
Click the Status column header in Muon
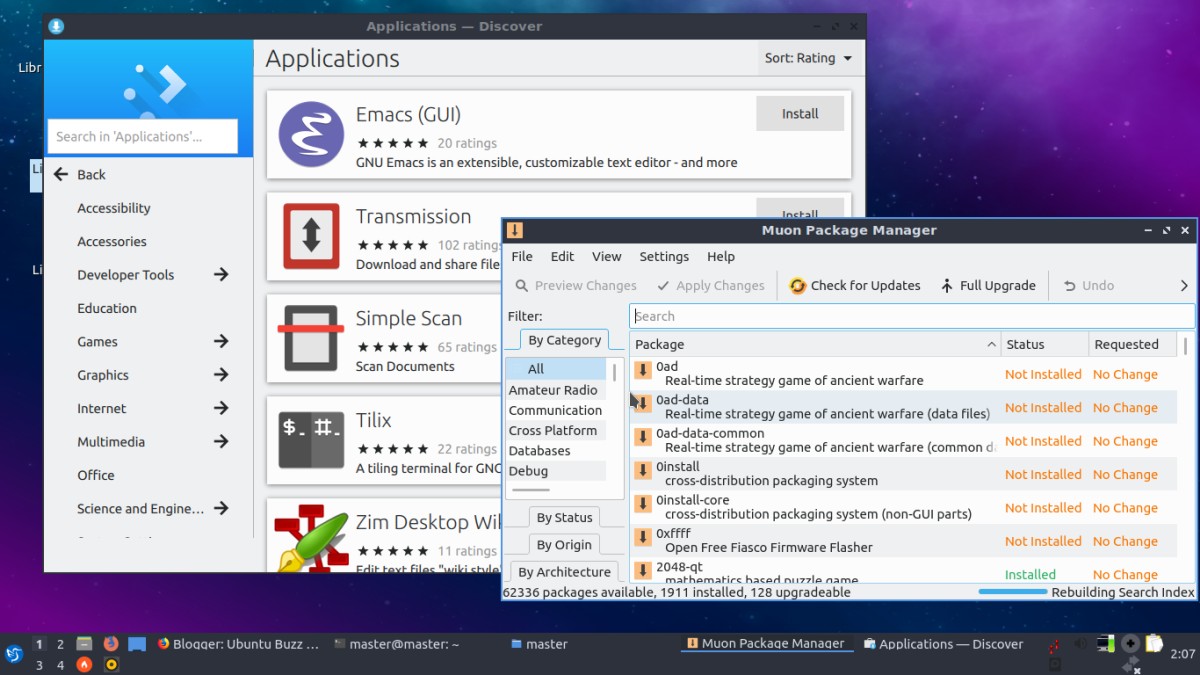tap(1044, 344)
